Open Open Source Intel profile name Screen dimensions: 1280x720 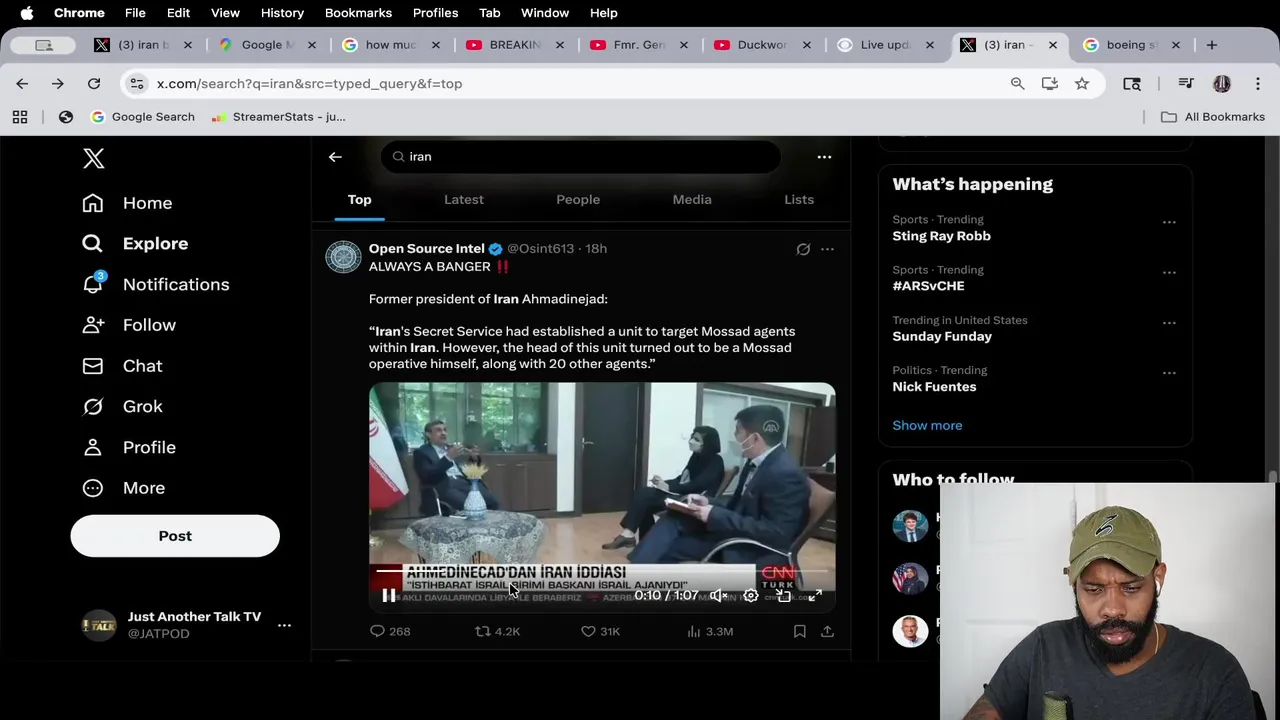(426, 248)
